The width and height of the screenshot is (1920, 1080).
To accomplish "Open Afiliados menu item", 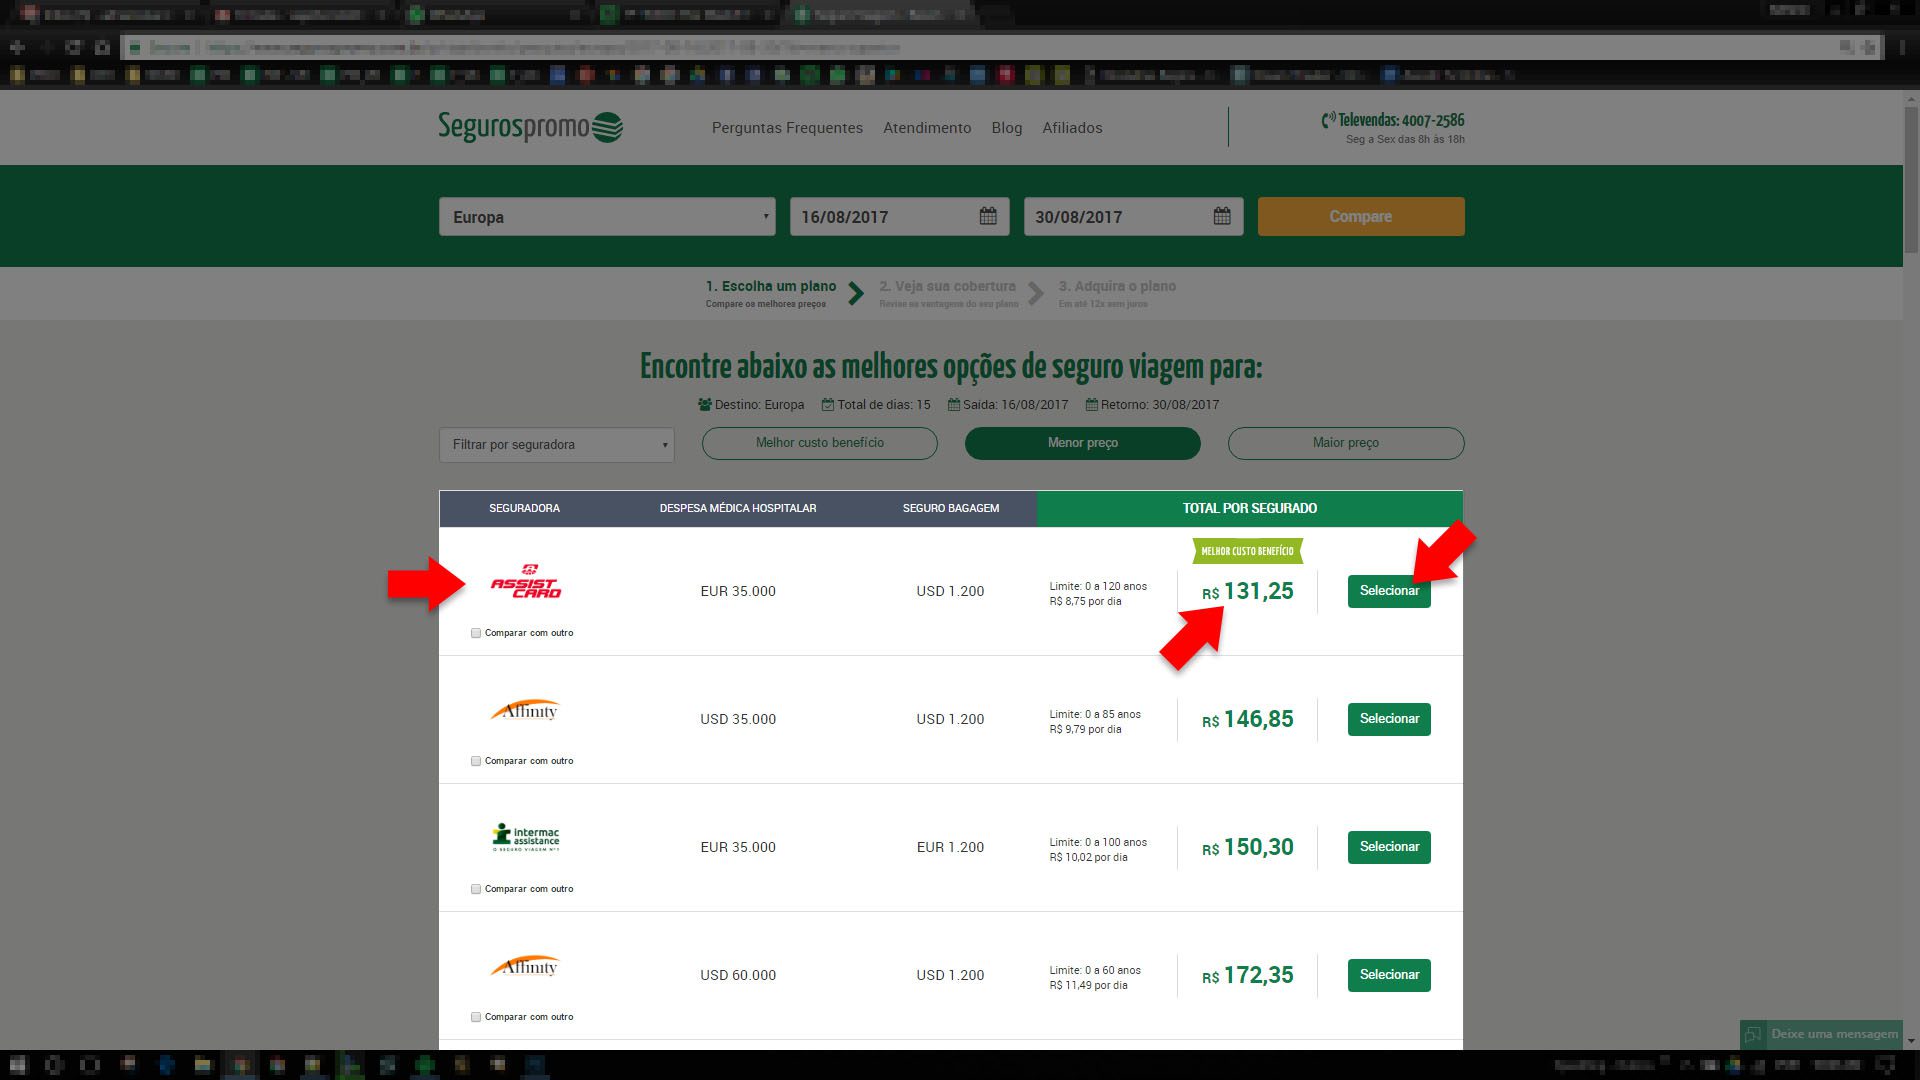I will (1072, 128).
